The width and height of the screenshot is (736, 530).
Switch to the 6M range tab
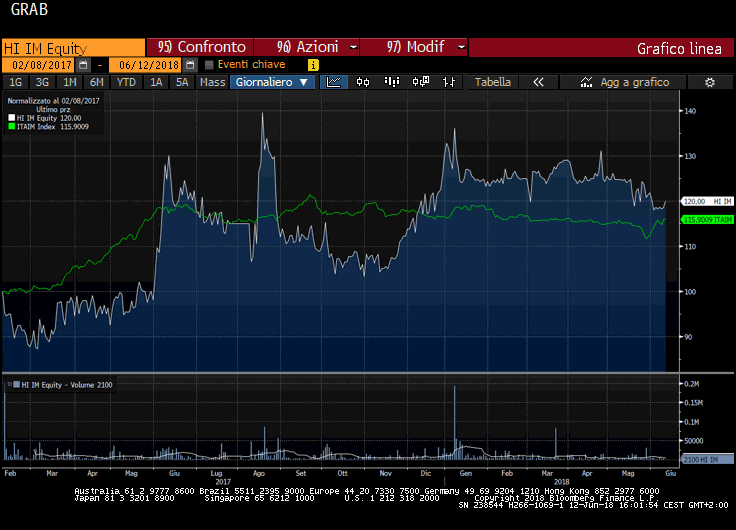tap(96, 82)
